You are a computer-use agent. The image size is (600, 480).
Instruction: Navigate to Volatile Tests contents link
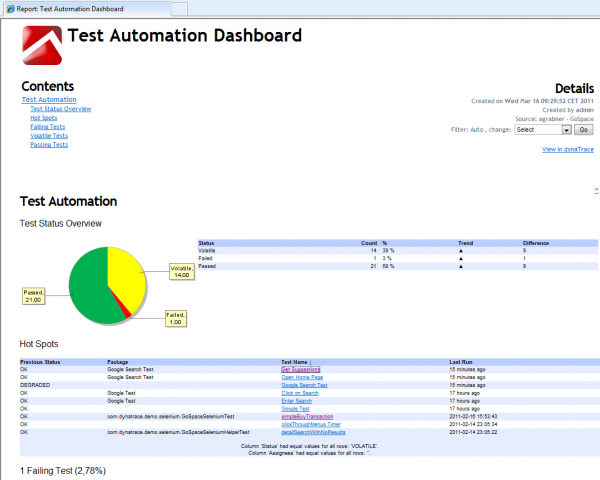tap(49, 136)
